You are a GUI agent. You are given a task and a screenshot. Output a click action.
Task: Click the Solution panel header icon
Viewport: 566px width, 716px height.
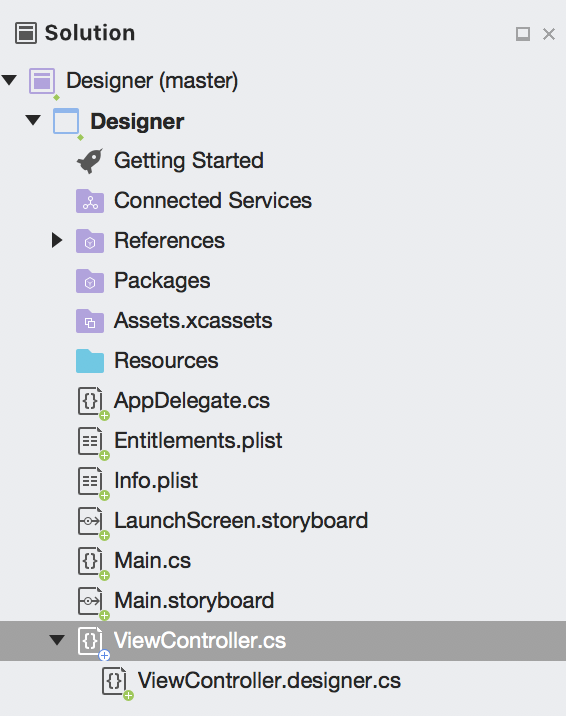[x=26, y=33]
